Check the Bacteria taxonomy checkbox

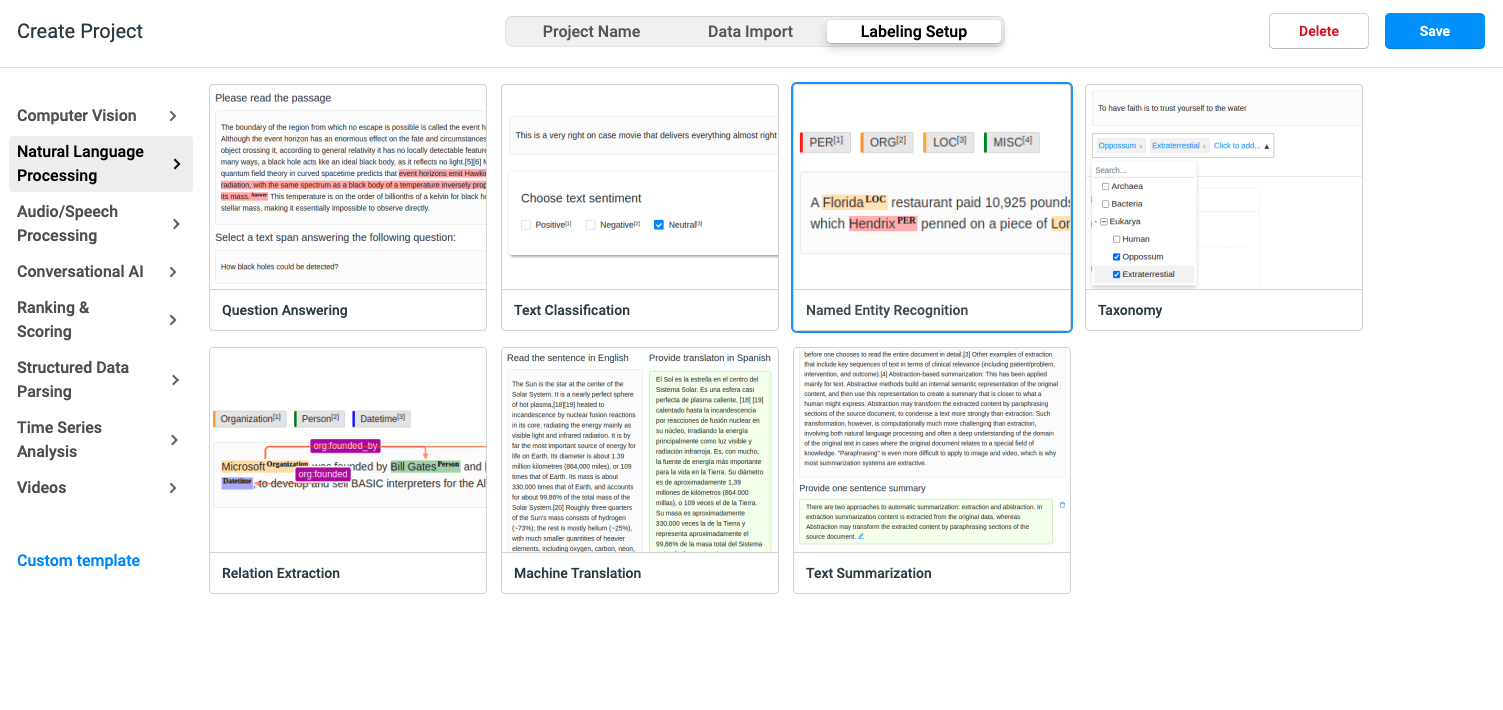point(1105,204)
